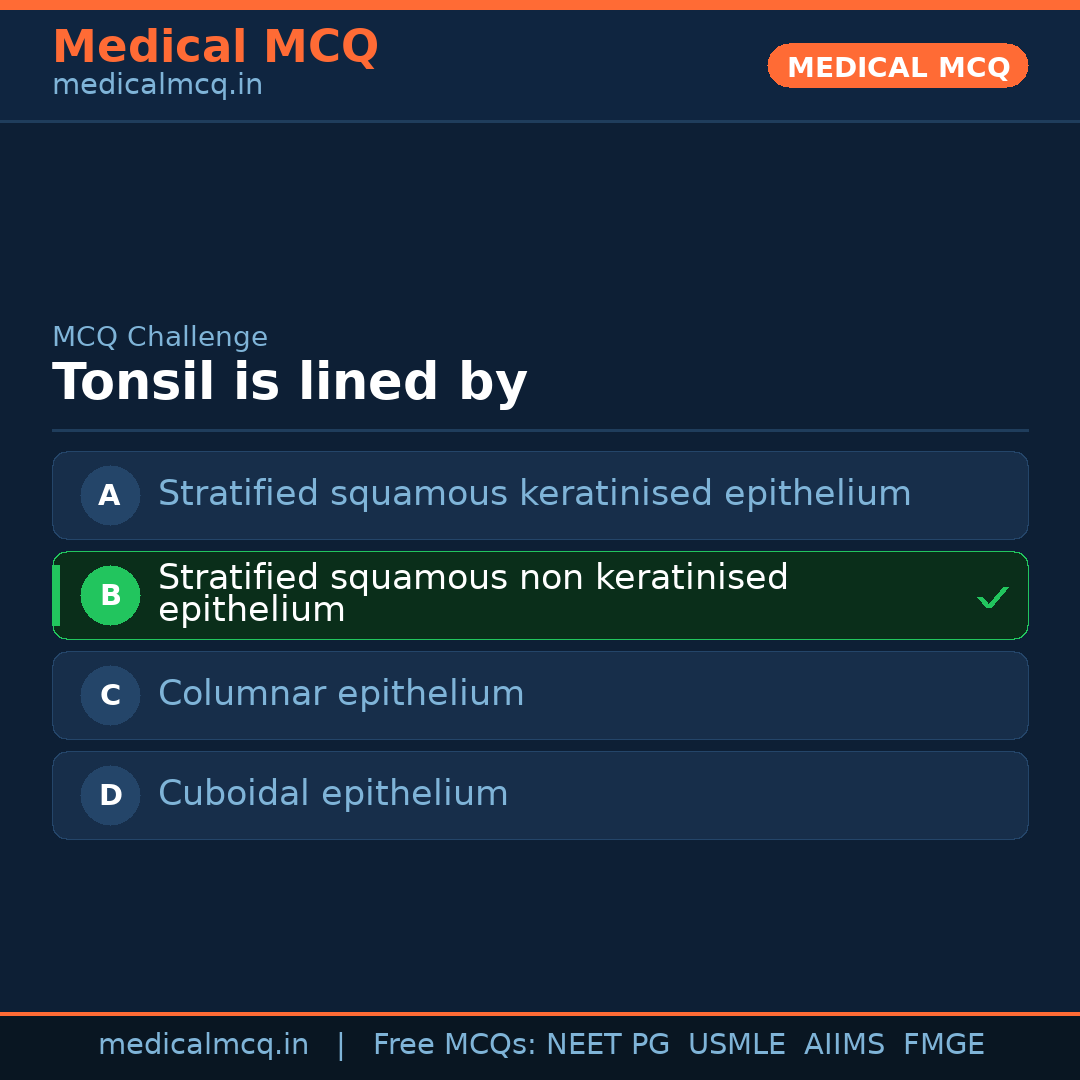1080x1080 pixels.
Task: Select "Stratified squamous keratinised epithelium" answer
Action: coord(534,494)
